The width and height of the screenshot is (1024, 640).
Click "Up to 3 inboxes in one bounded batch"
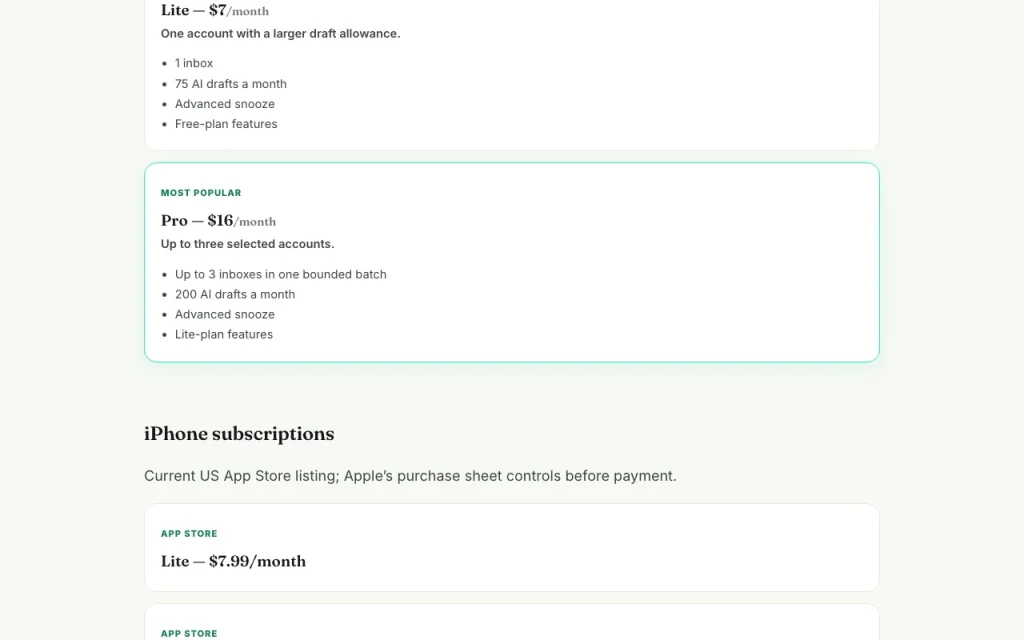click(x=281, y=274)
